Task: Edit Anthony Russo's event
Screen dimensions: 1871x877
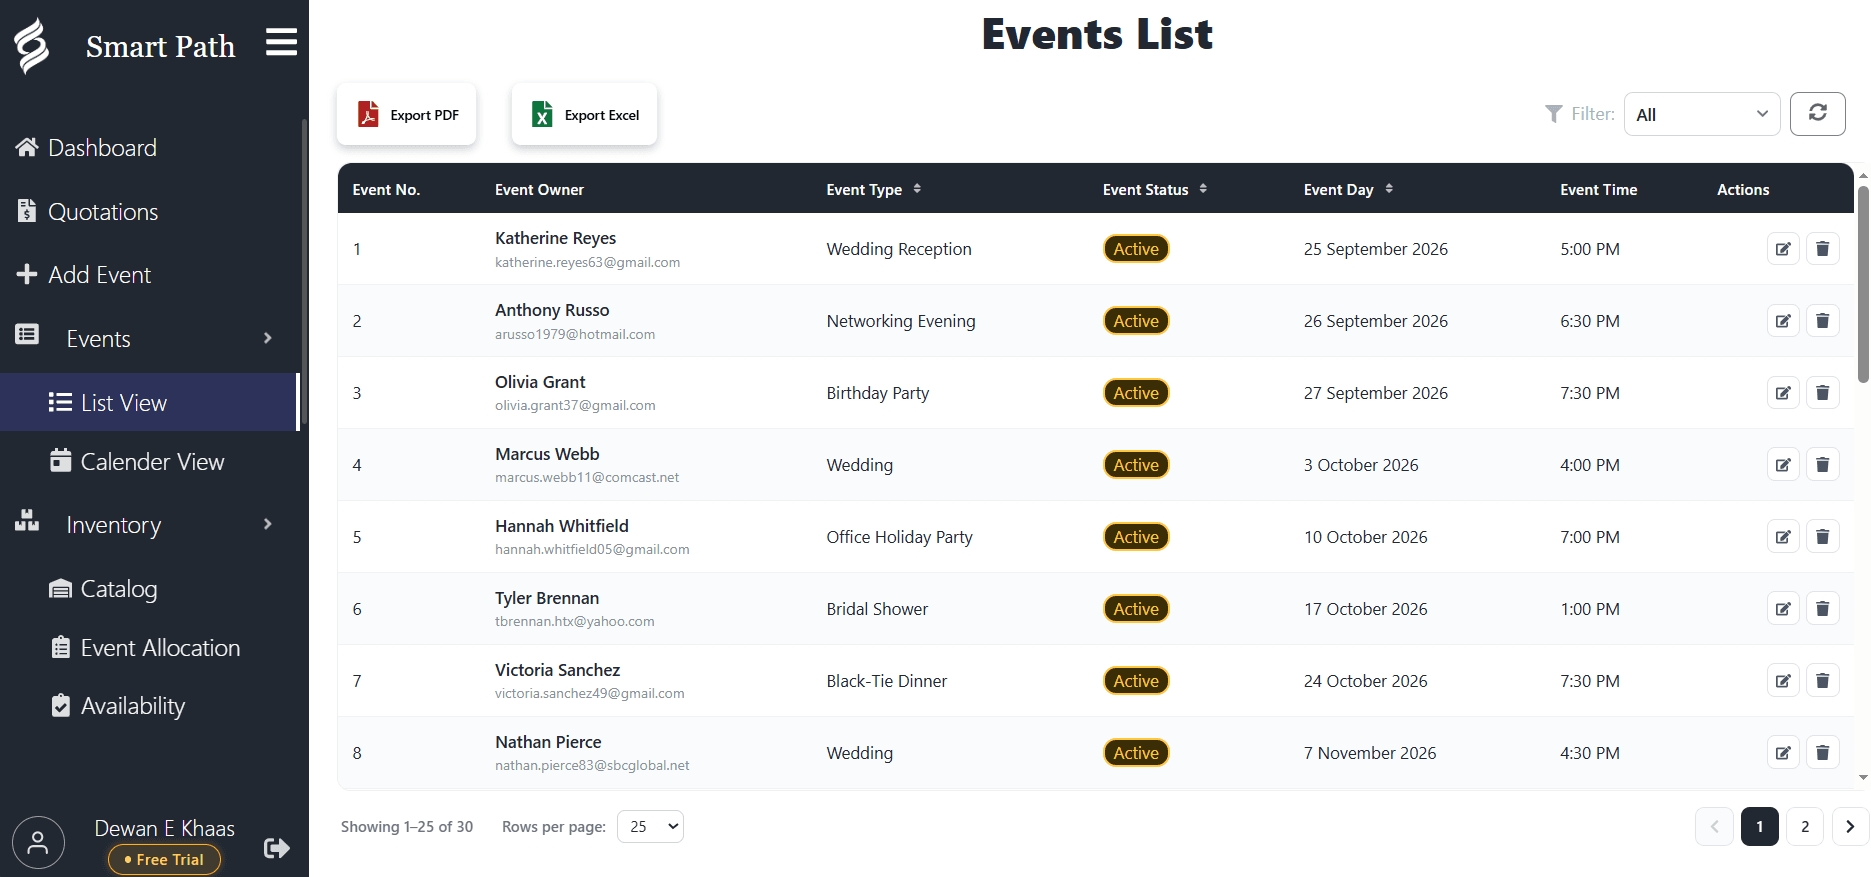Action: [1782, 321]
